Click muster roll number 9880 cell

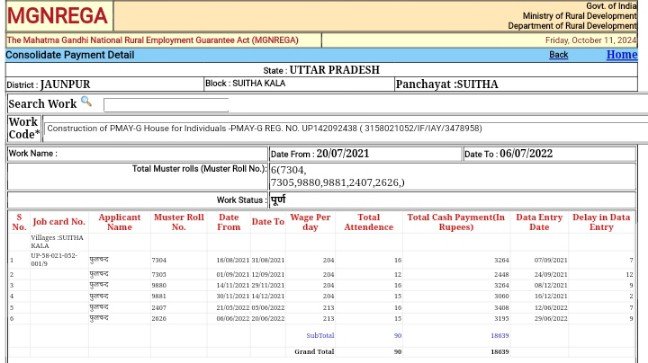click(x=159, y=285)
